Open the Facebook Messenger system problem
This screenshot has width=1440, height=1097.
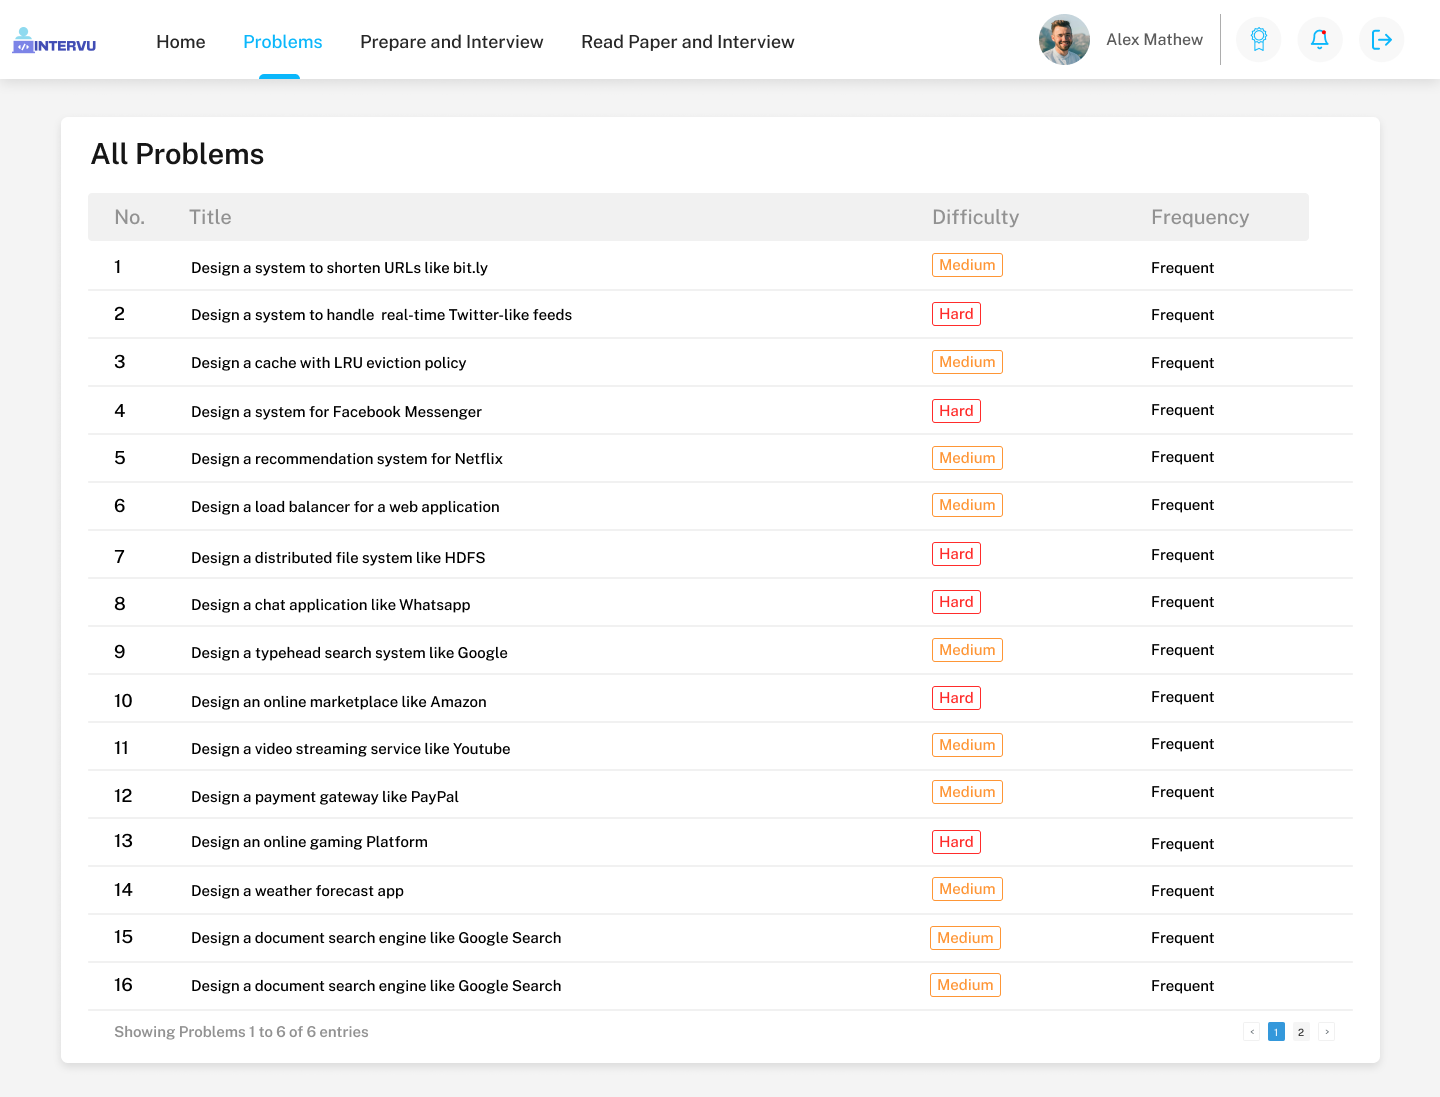(336, 412)
